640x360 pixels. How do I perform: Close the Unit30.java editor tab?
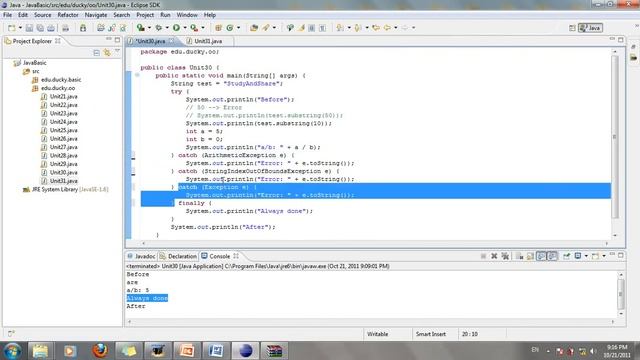pos(171,41)
